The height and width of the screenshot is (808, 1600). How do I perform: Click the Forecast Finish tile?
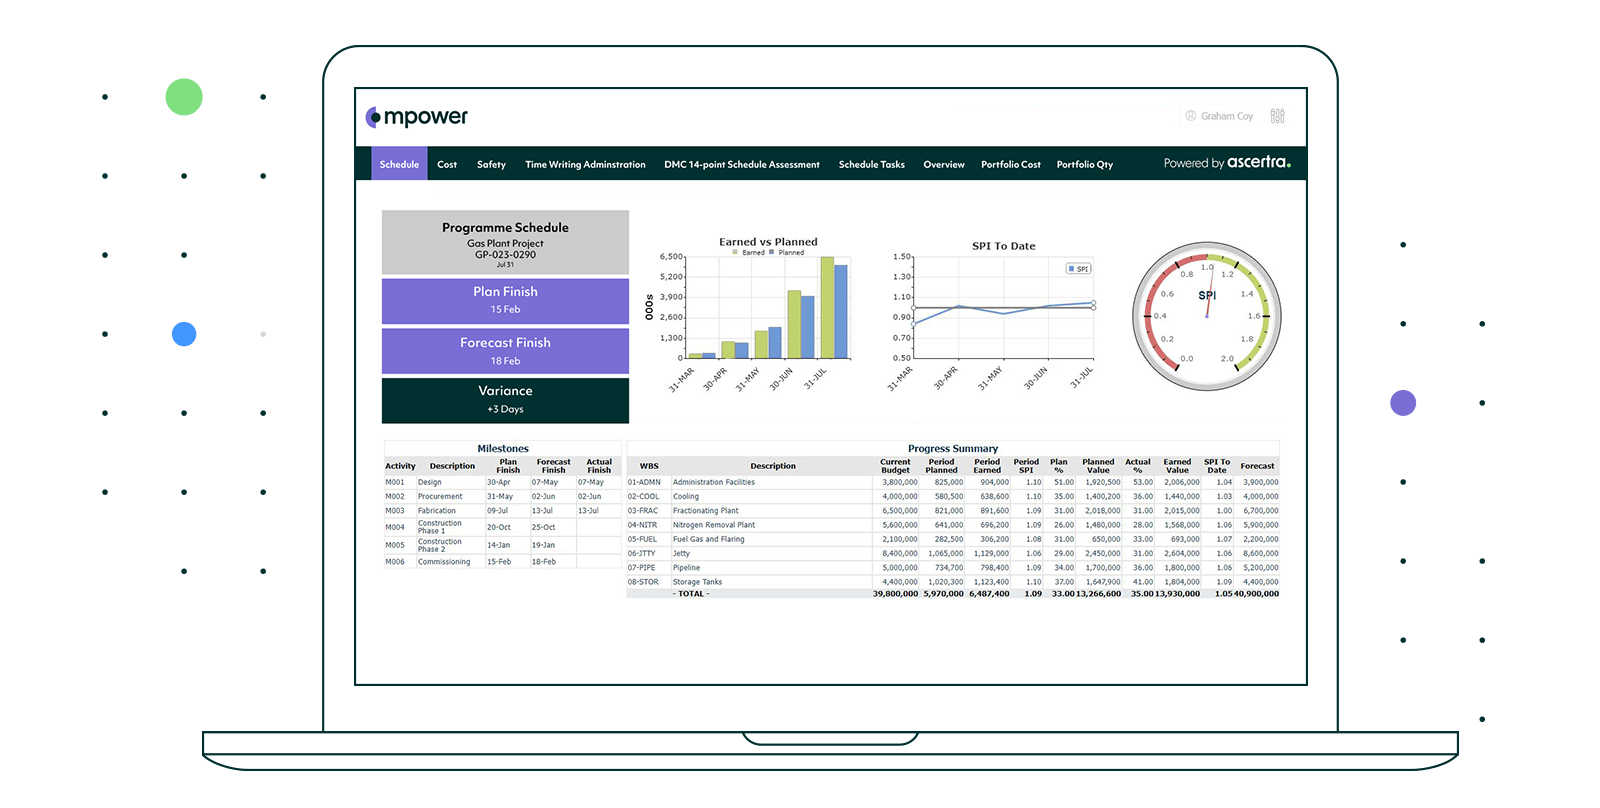pos(505,351)
